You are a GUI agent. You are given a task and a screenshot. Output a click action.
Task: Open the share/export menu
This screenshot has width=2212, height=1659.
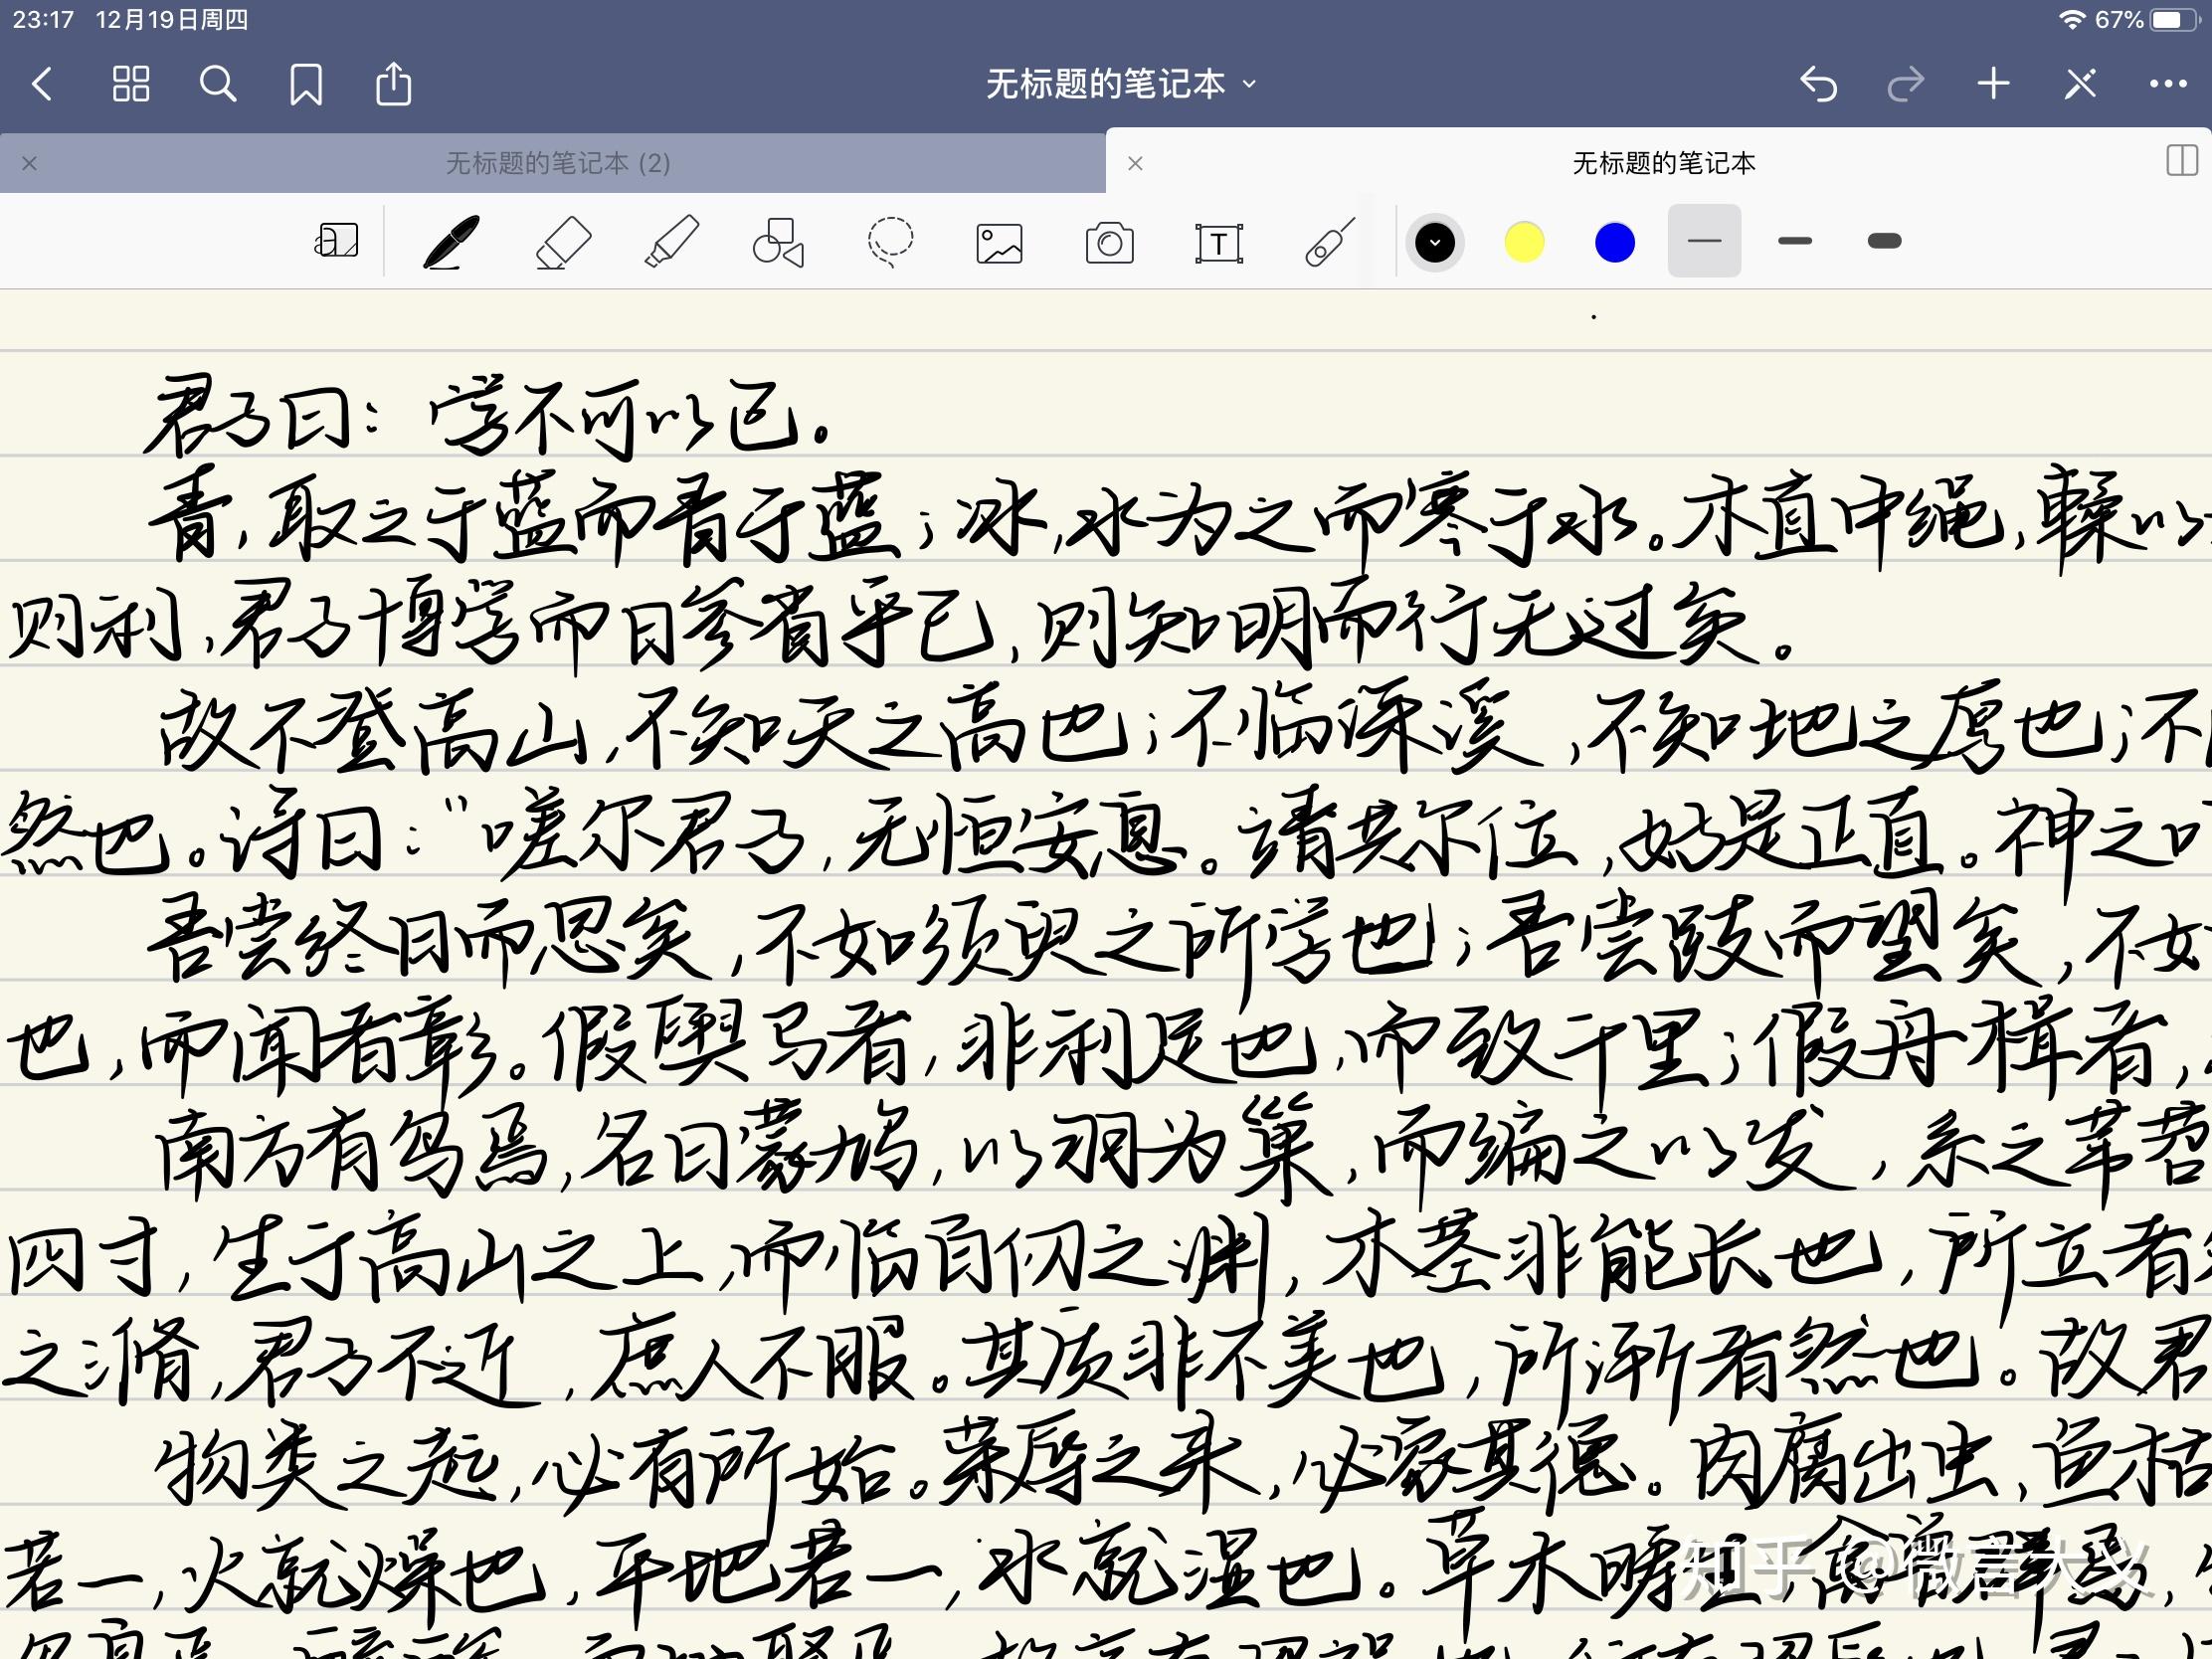pos(393,84)
